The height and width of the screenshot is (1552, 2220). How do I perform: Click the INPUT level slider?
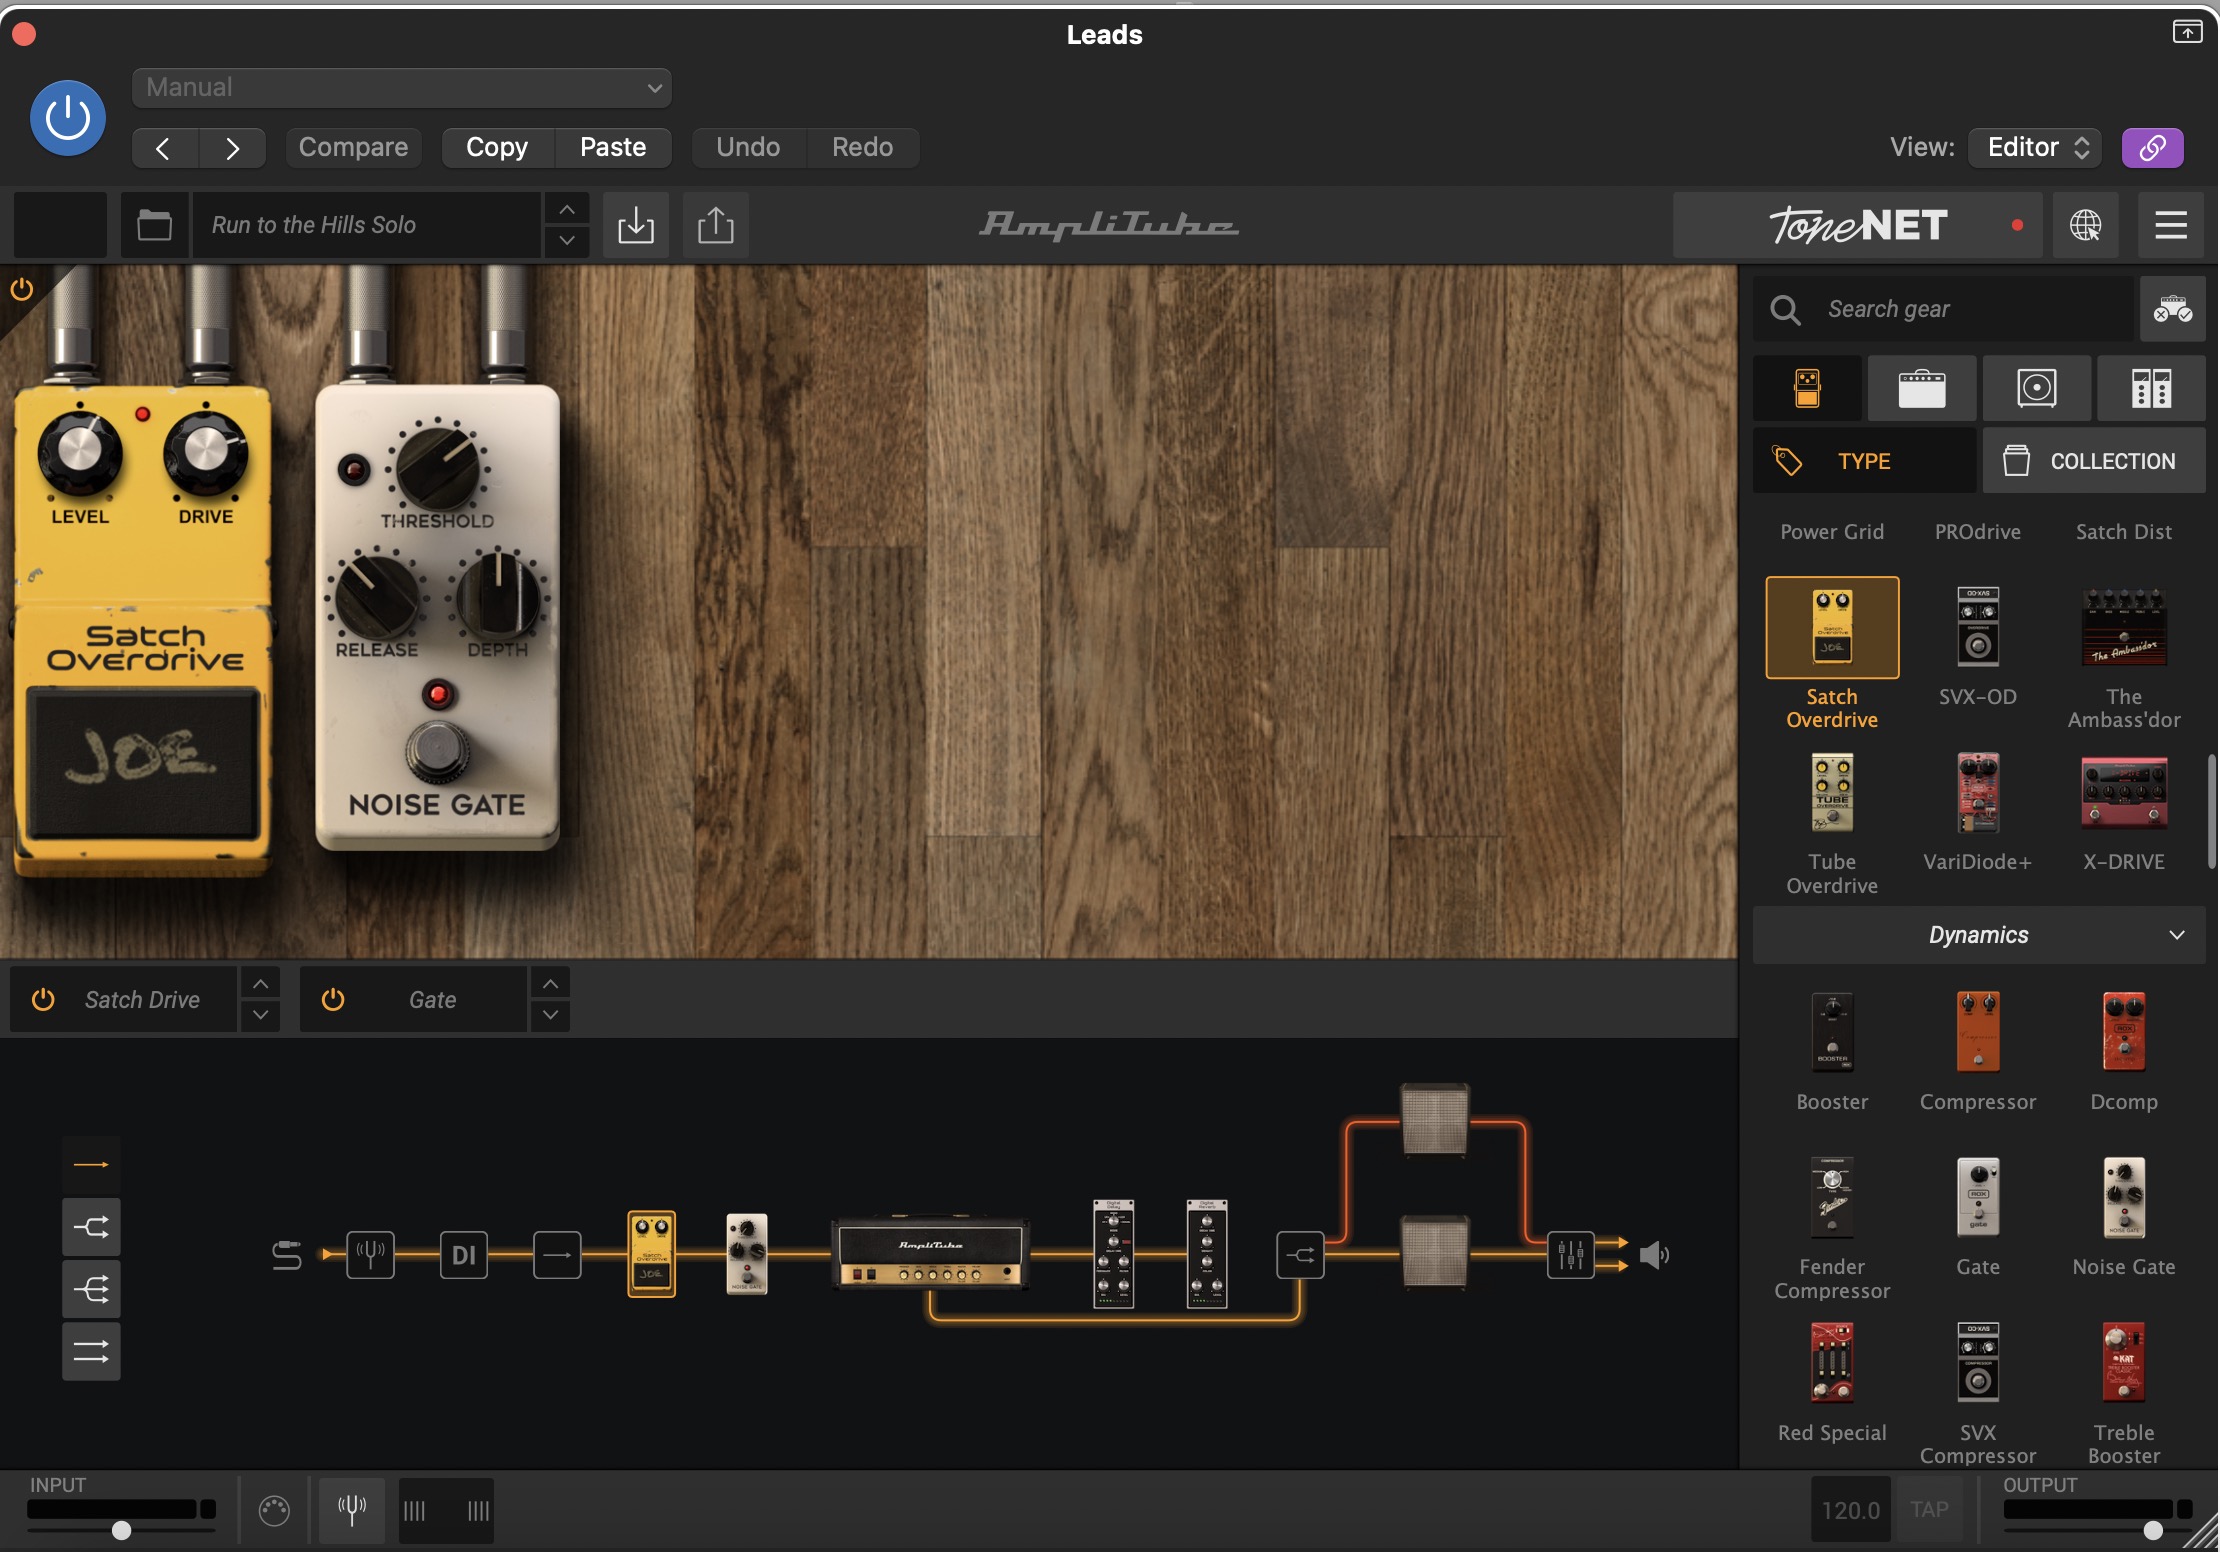121,1531
